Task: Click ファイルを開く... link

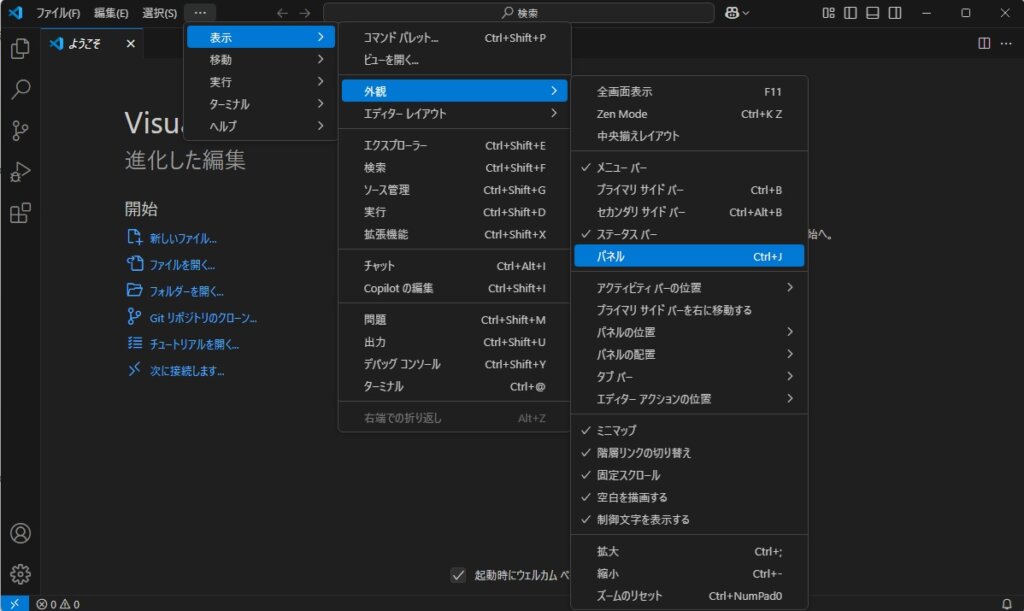Action: pos(182,265)
